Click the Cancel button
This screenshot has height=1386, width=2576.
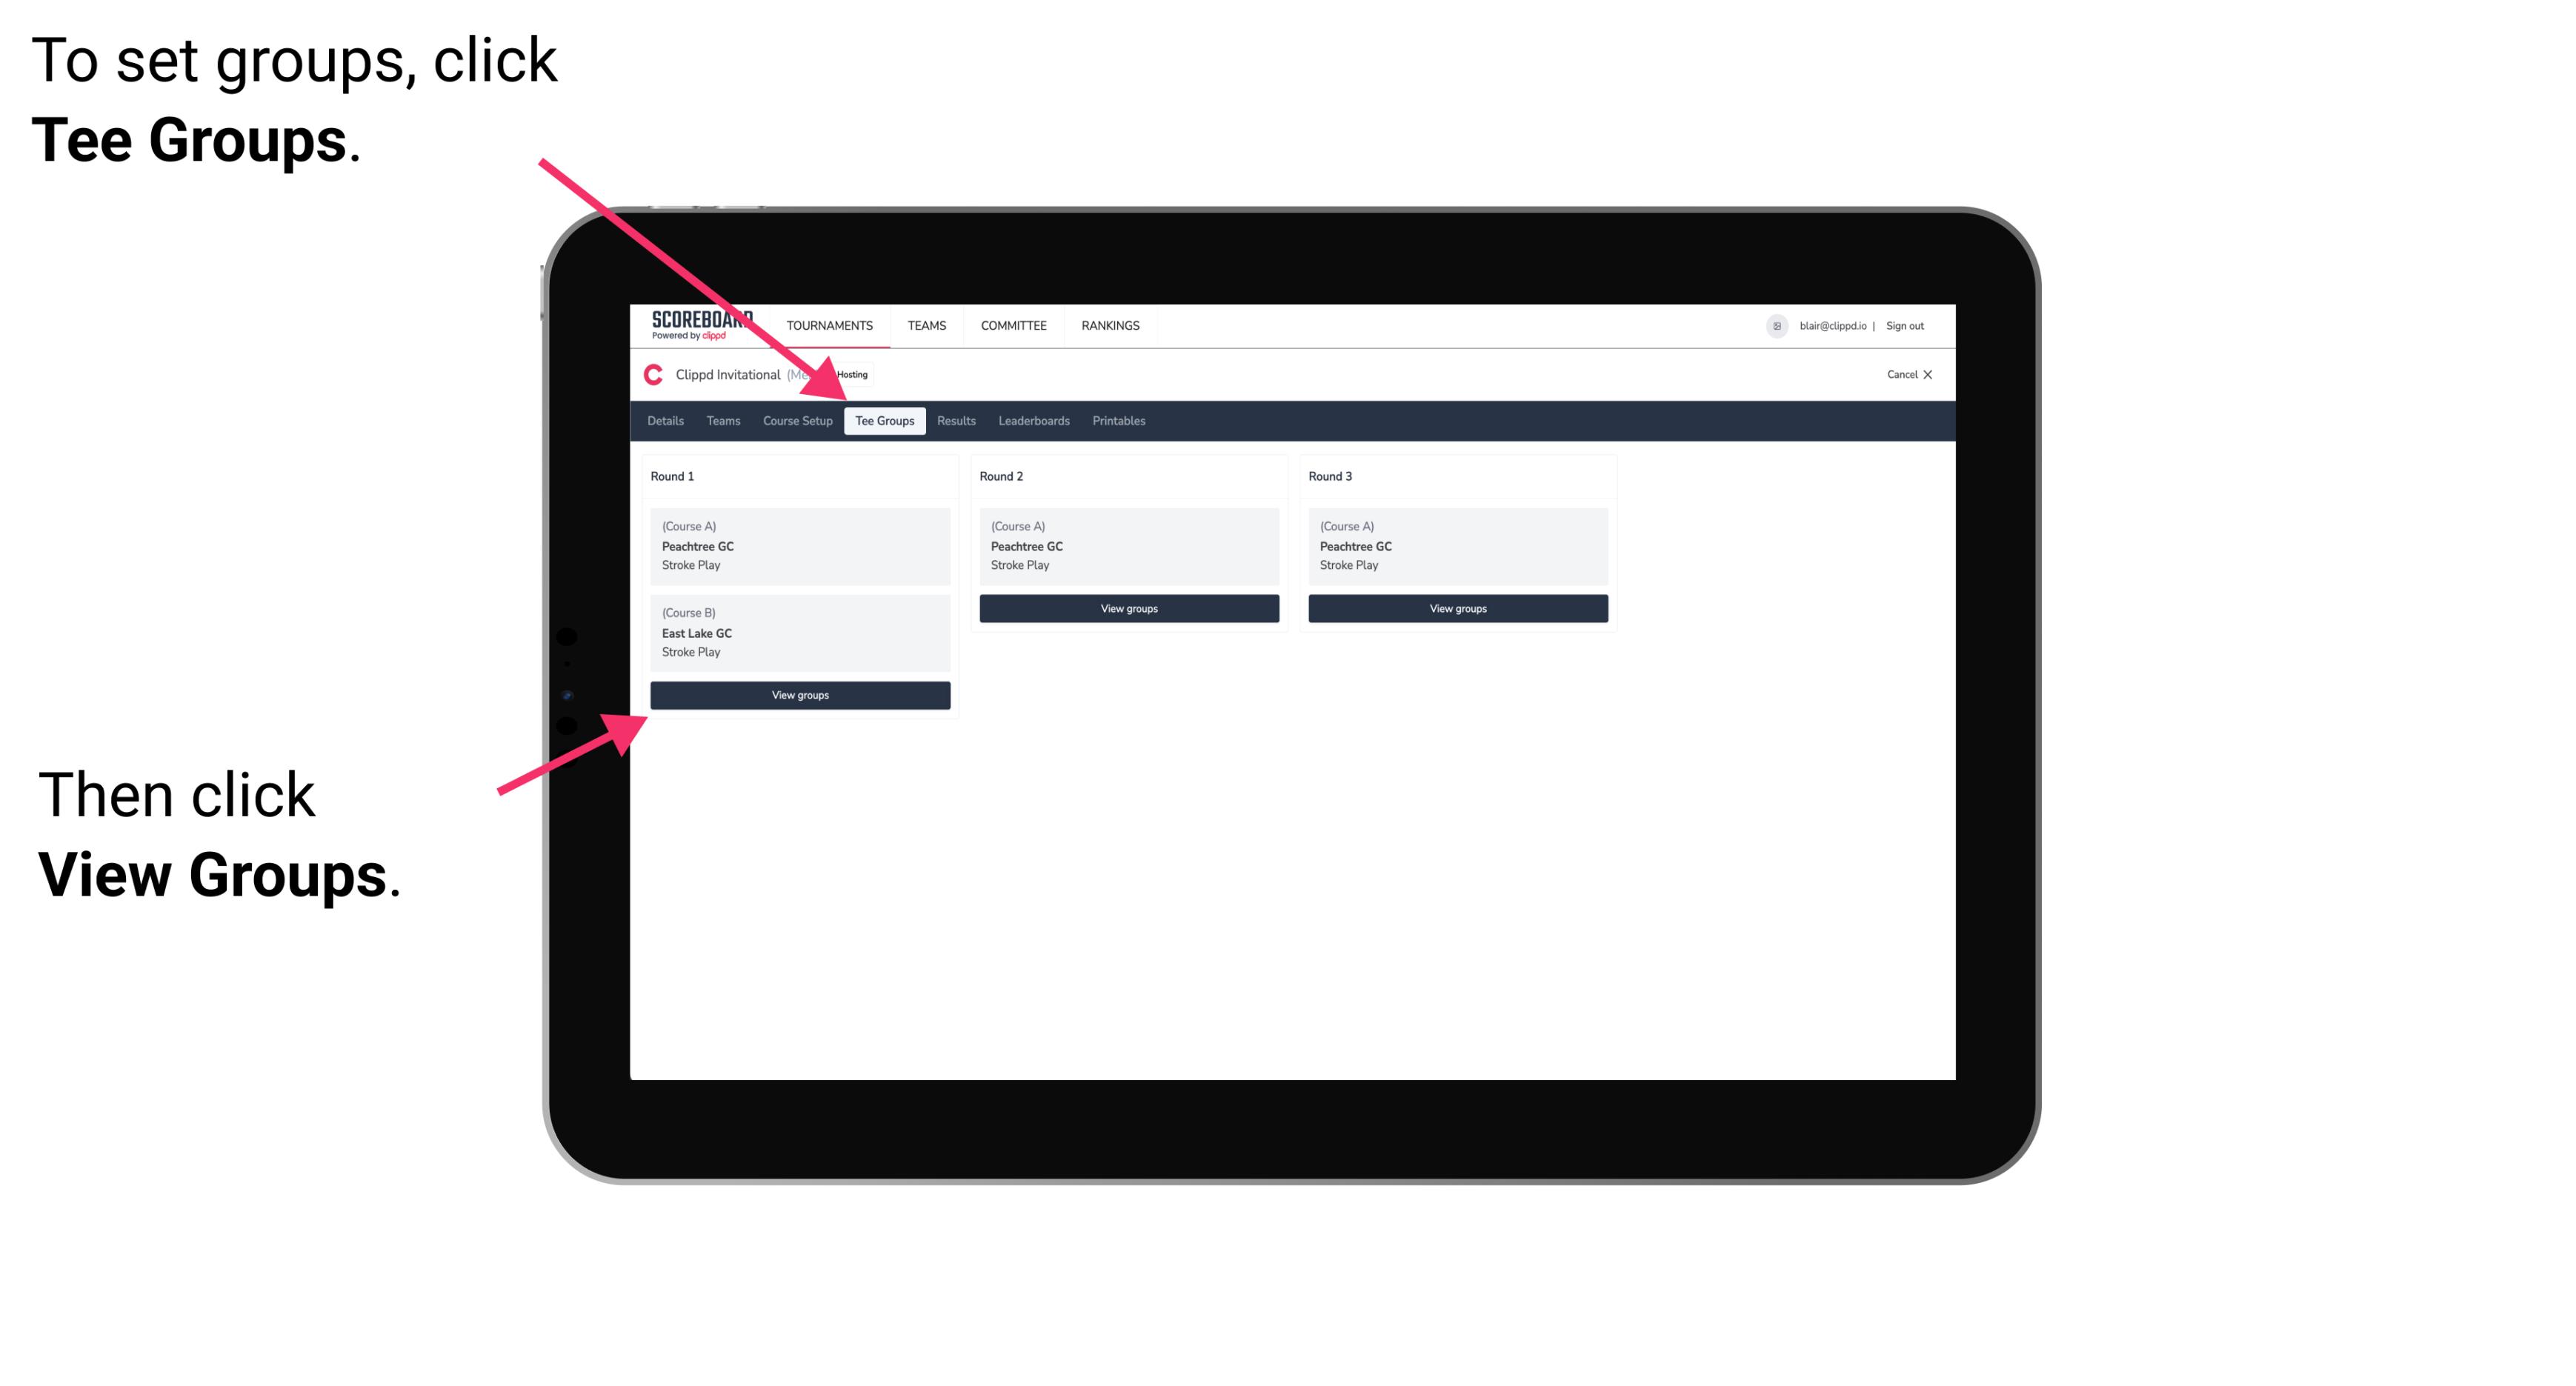pos(1908,374)
